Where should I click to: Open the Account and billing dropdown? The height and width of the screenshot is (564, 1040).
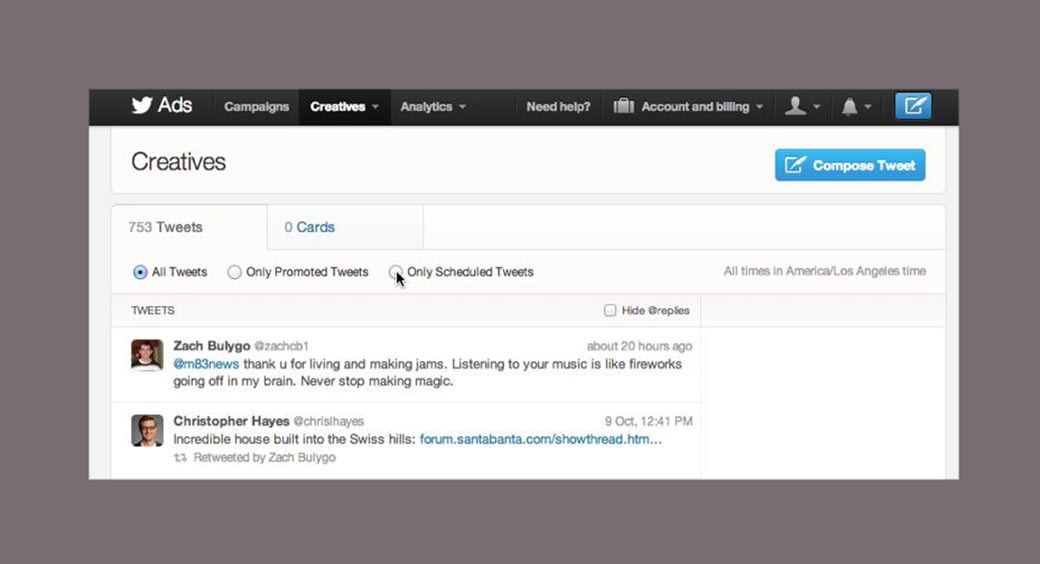pyautogui.click(x=702, y=107)
